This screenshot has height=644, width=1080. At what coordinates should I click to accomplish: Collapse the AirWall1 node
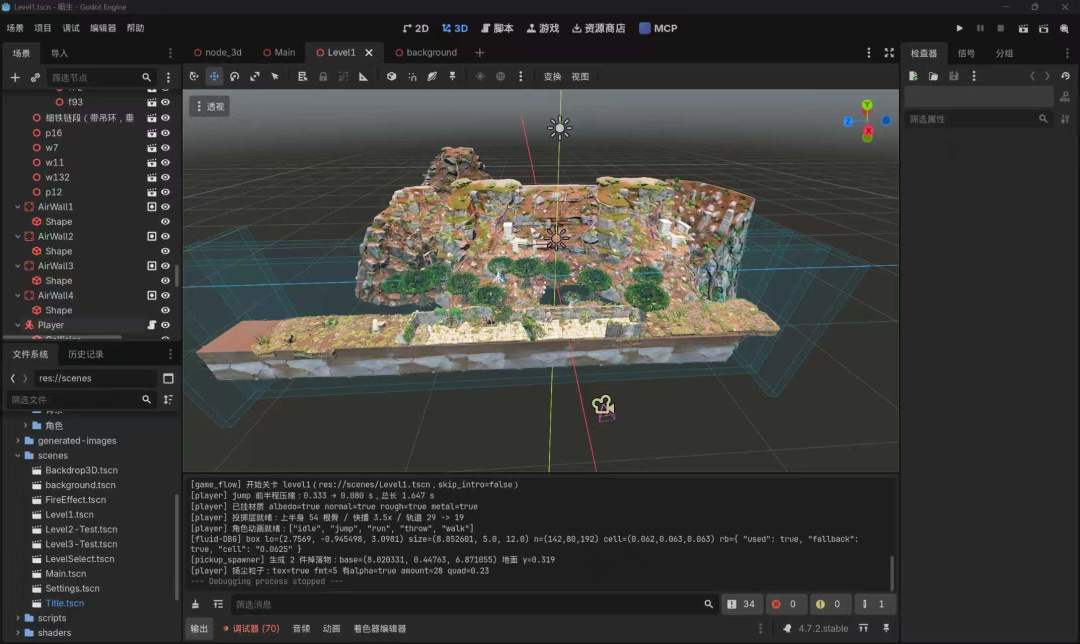(18, 207)
